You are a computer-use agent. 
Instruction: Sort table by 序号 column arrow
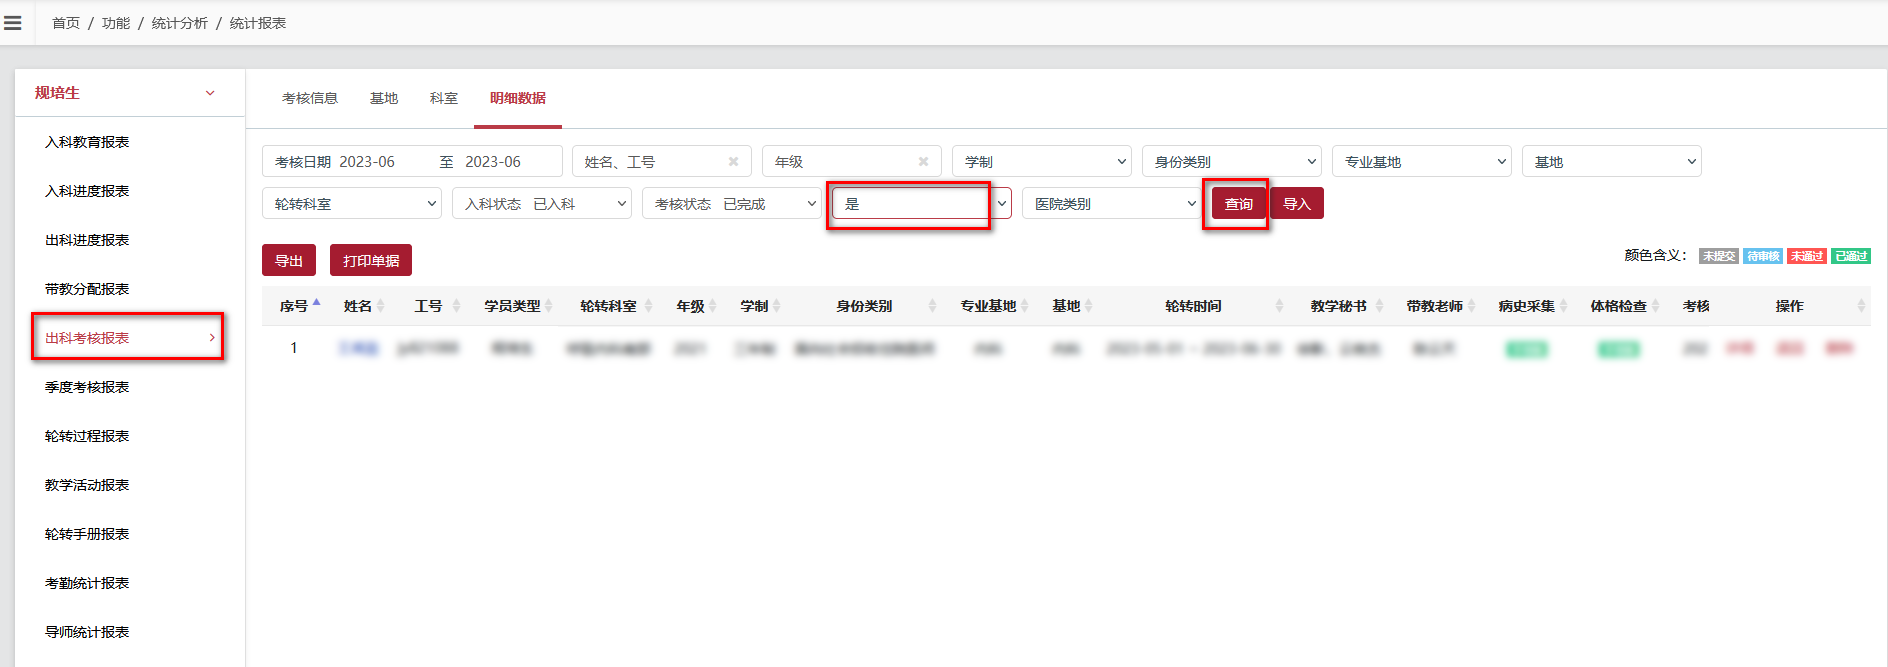(317, 302)
